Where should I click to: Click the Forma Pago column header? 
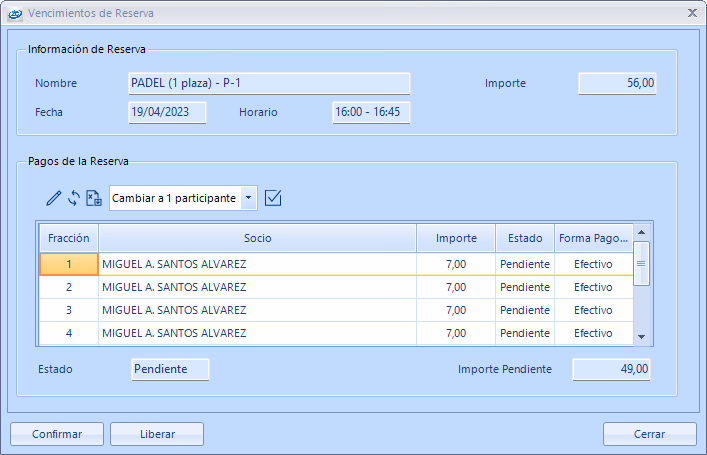tap(593, 238)
